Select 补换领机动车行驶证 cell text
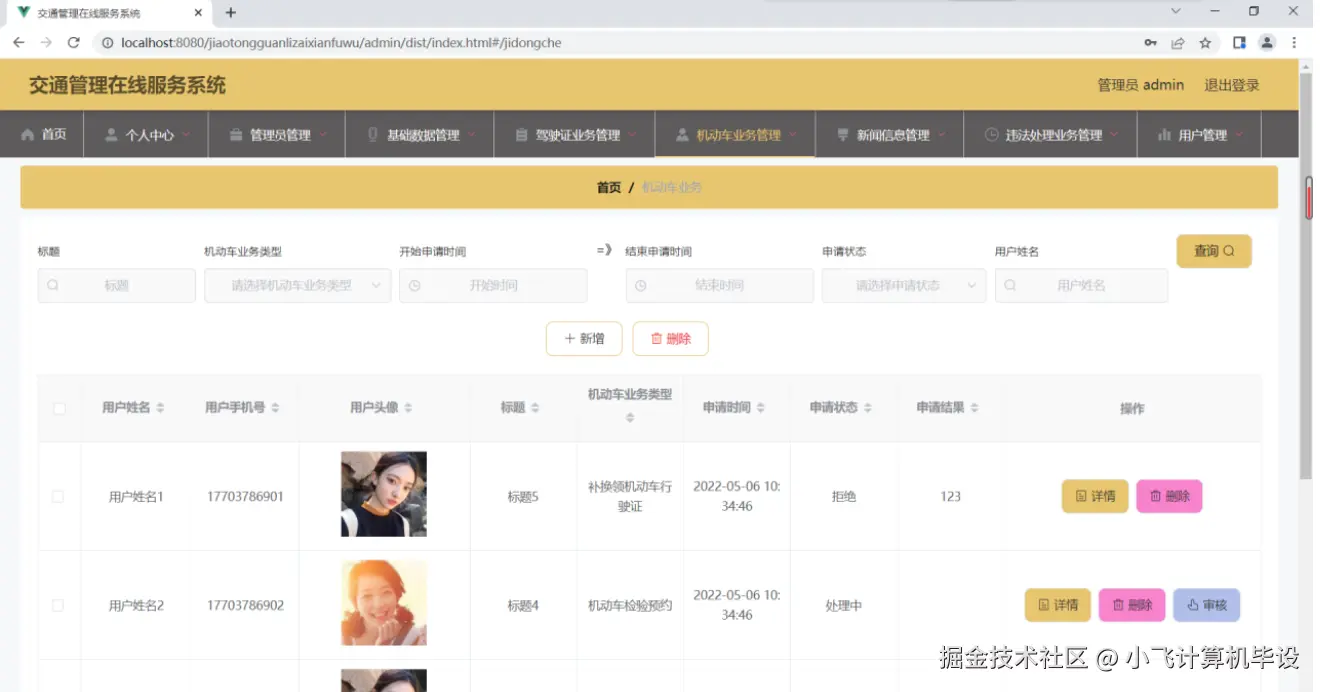The image size is (1320, 692). (630, 496)
